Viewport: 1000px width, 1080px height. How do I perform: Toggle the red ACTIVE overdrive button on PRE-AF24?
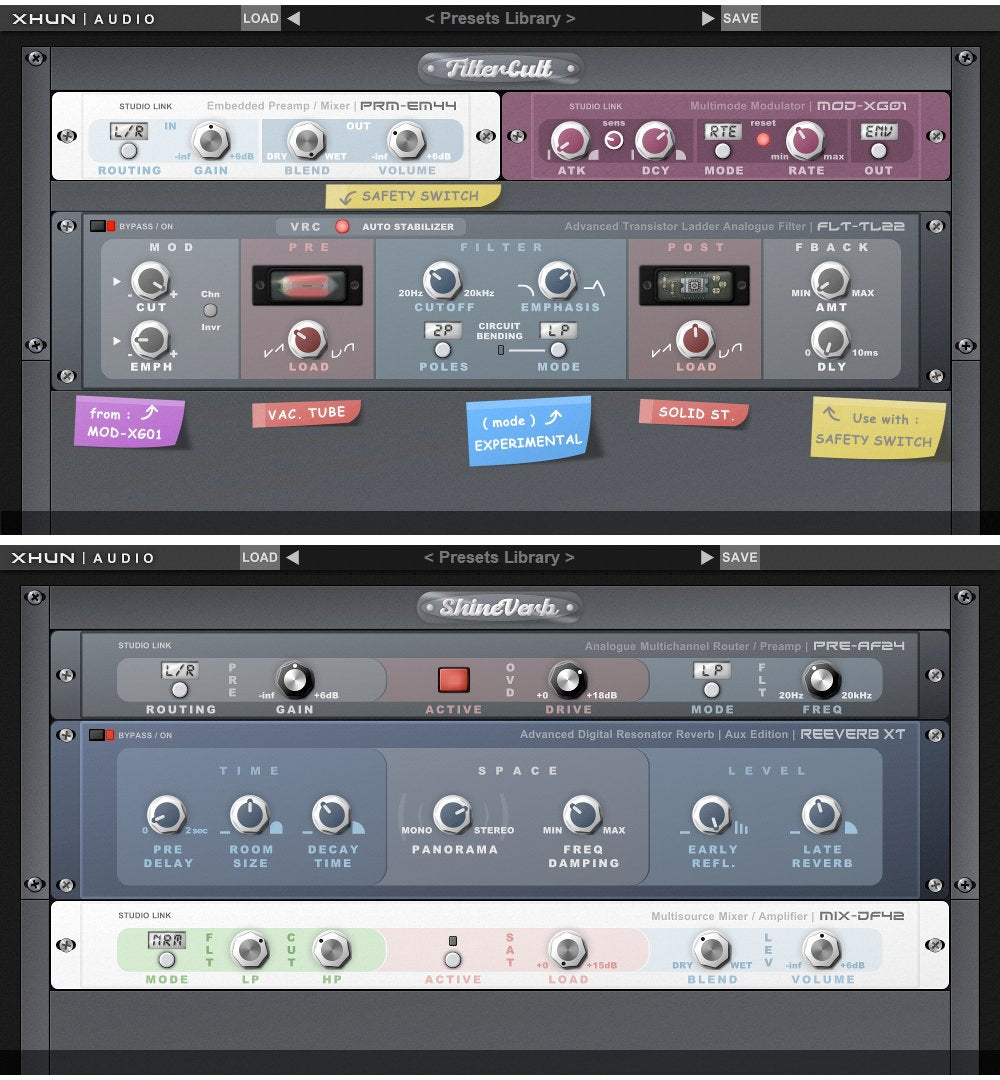click(454, 680)
